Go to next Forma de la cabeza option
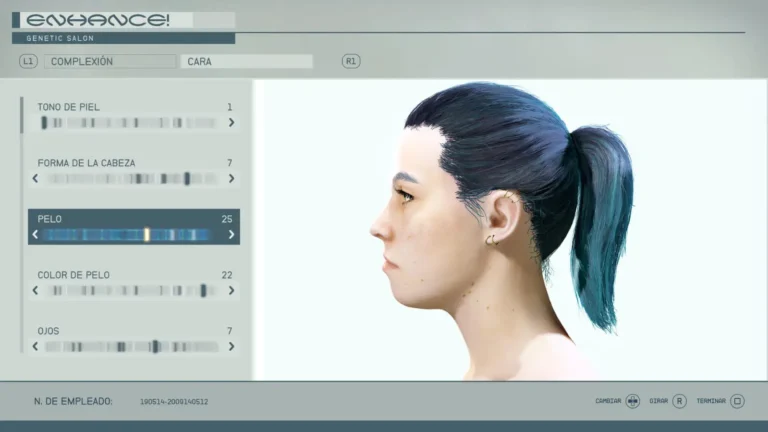The image size is (768, 432). point(231,179)
